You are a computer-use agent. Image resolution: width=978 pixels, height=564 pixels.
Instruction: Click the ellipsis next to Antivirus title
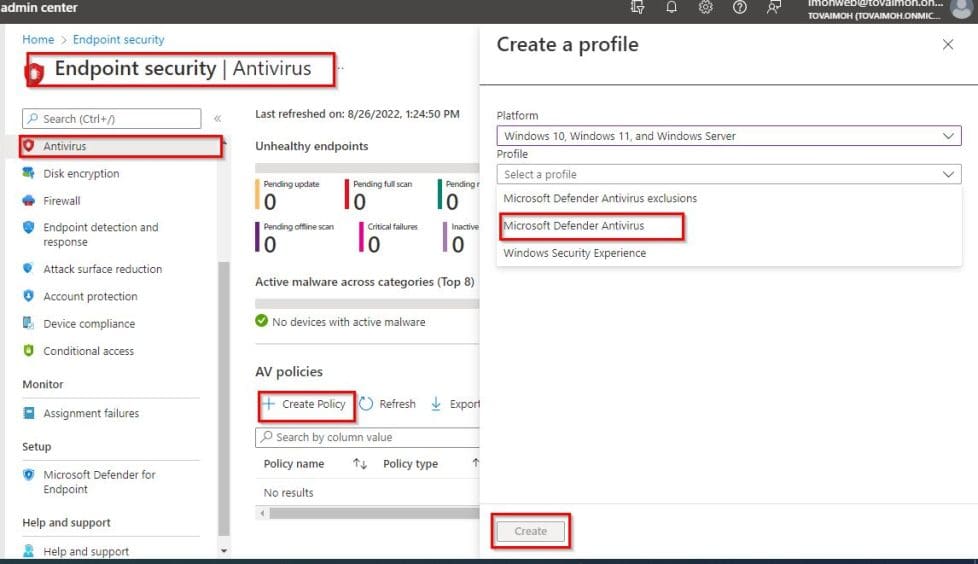[x=341, y=68]
